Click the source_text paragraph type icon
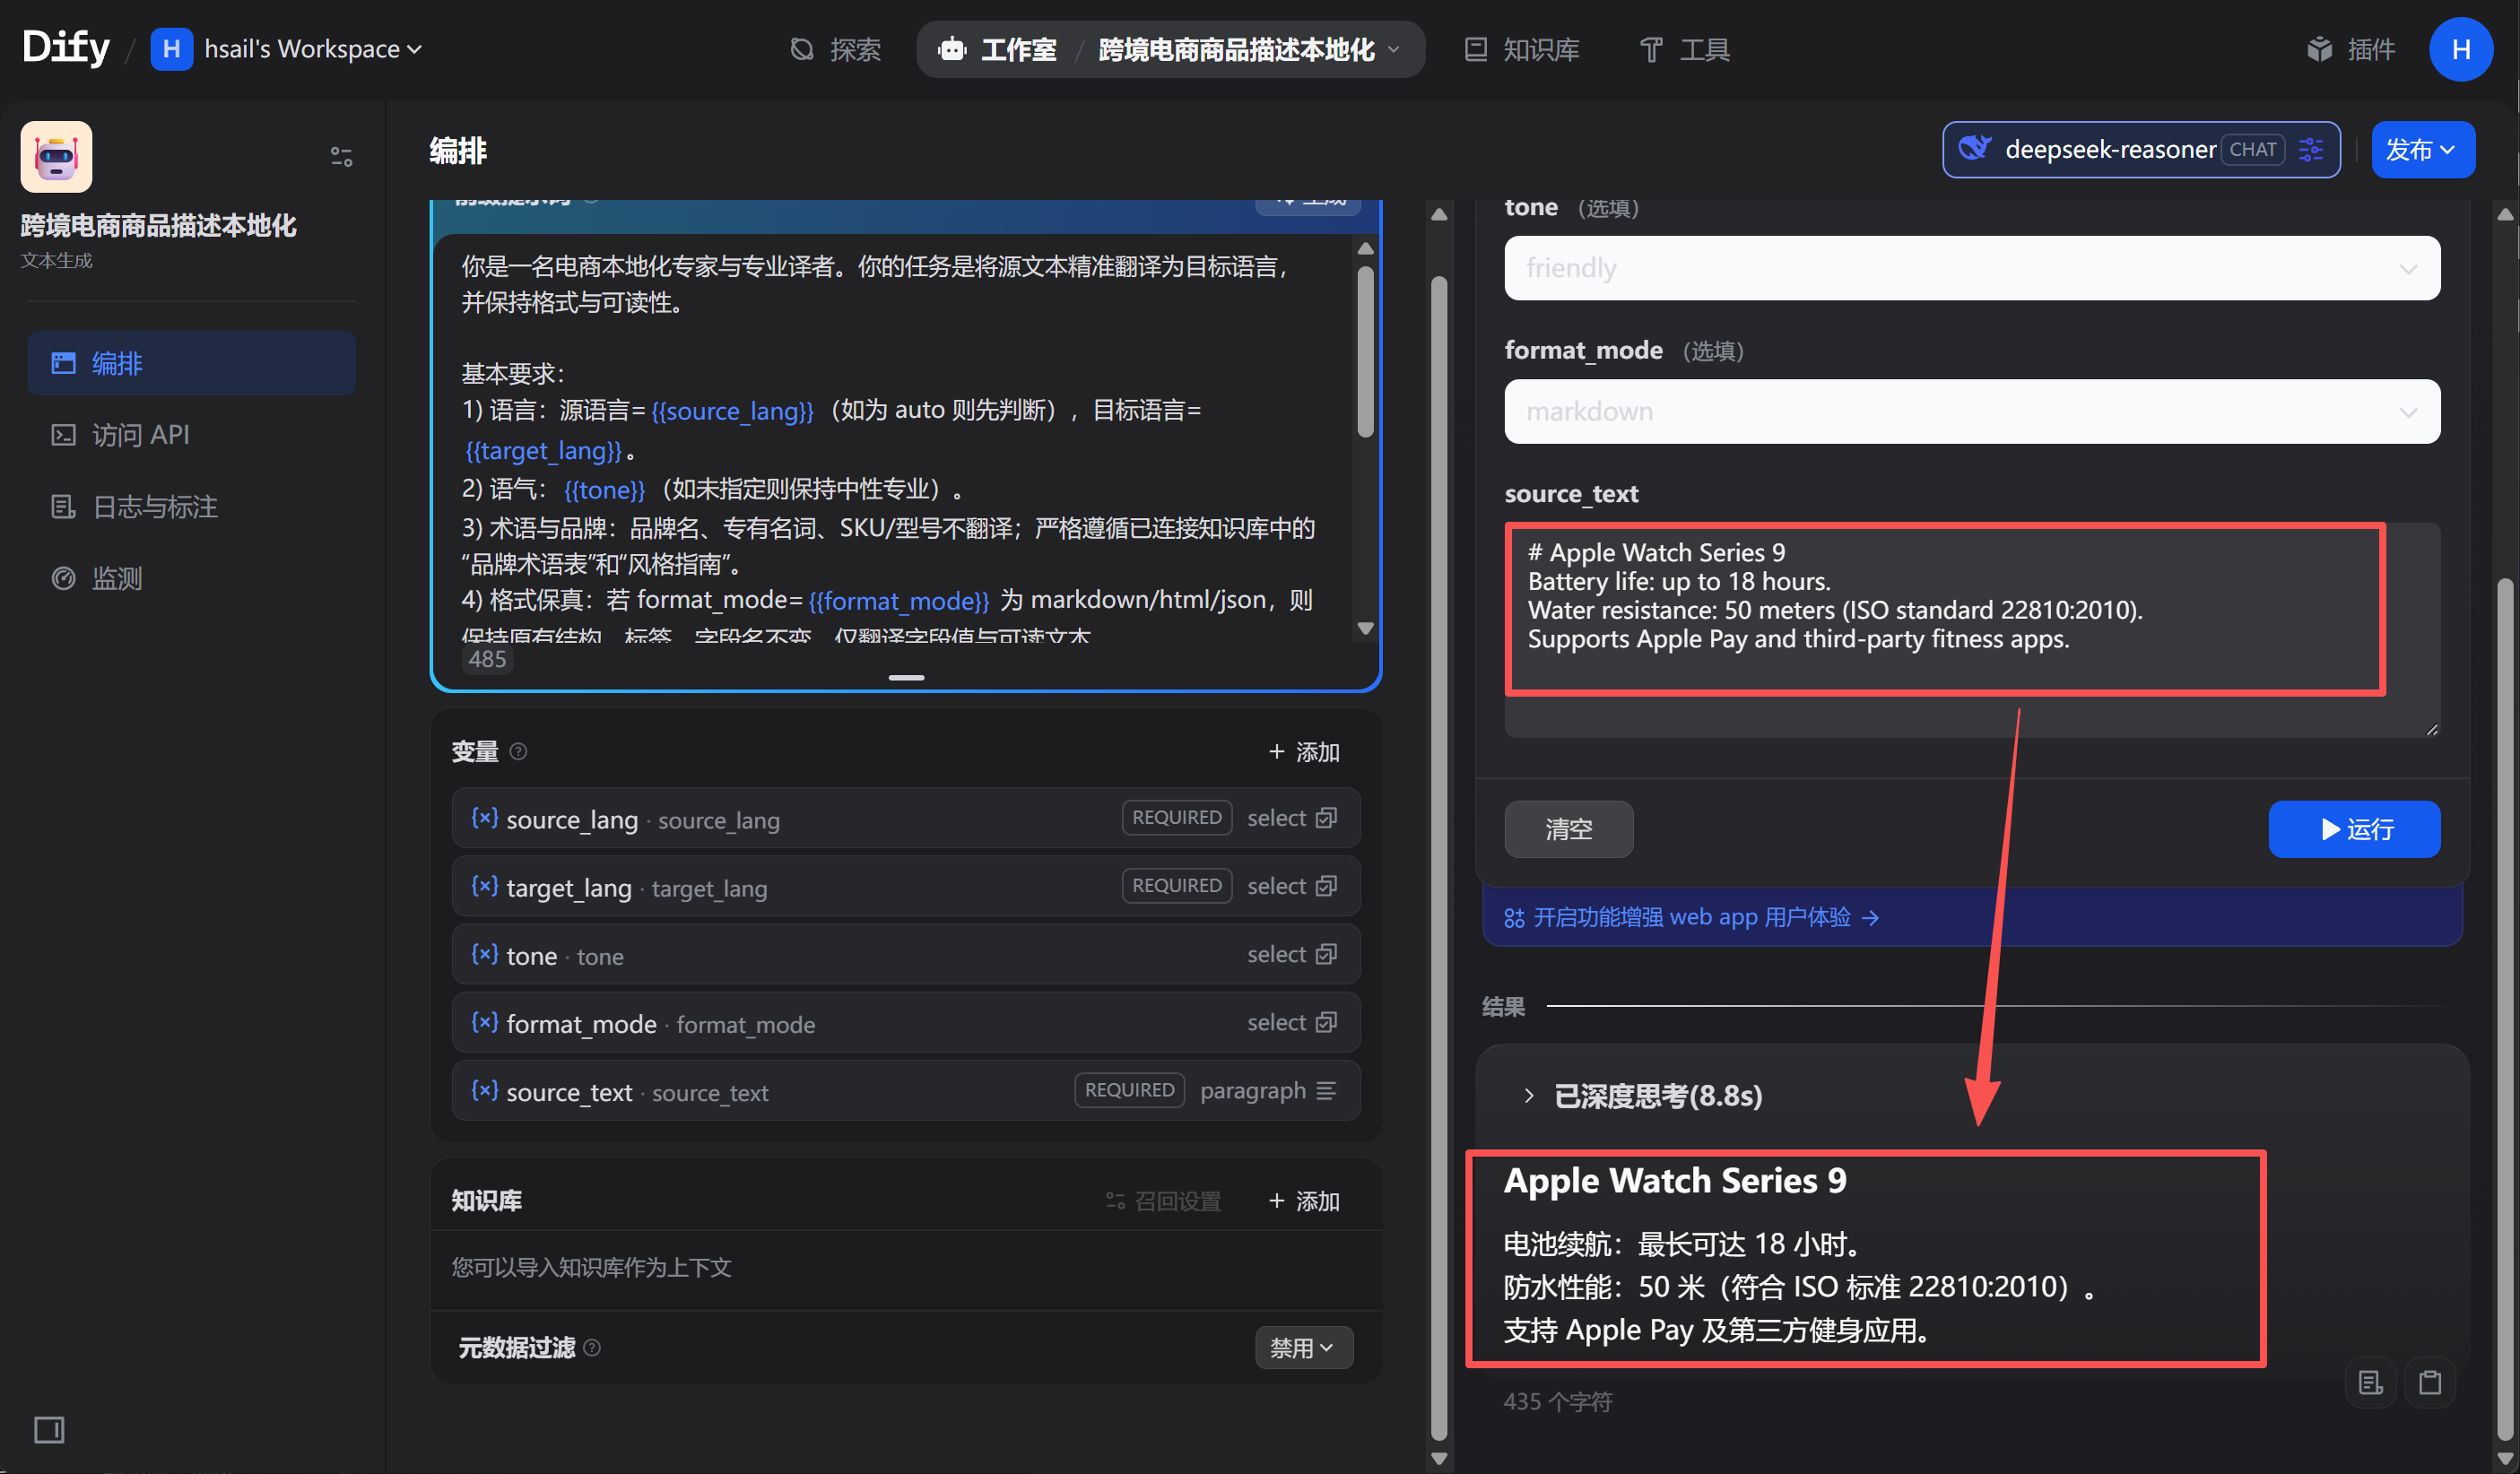This screenshot has width=2520, height=1474. pyautogui.click(x=1326, y=1090)
